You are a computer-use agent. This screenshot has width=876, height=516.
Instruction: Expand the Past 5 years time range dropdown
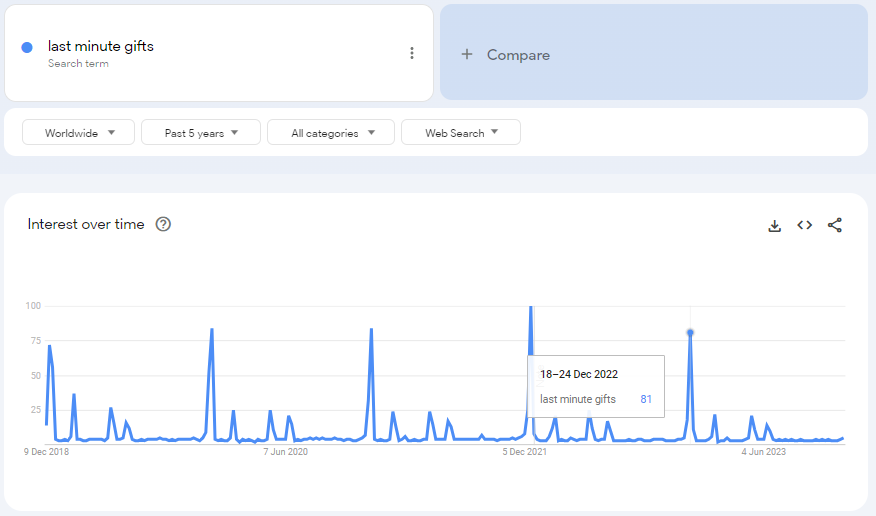tap(201, 133)
